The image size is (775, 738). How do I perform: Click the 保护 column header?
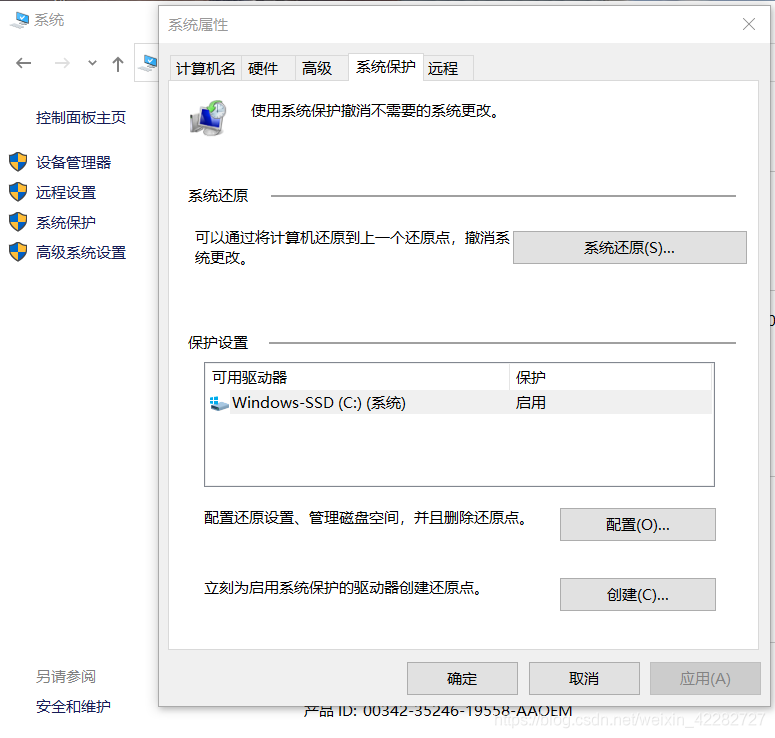pos(610,378)
